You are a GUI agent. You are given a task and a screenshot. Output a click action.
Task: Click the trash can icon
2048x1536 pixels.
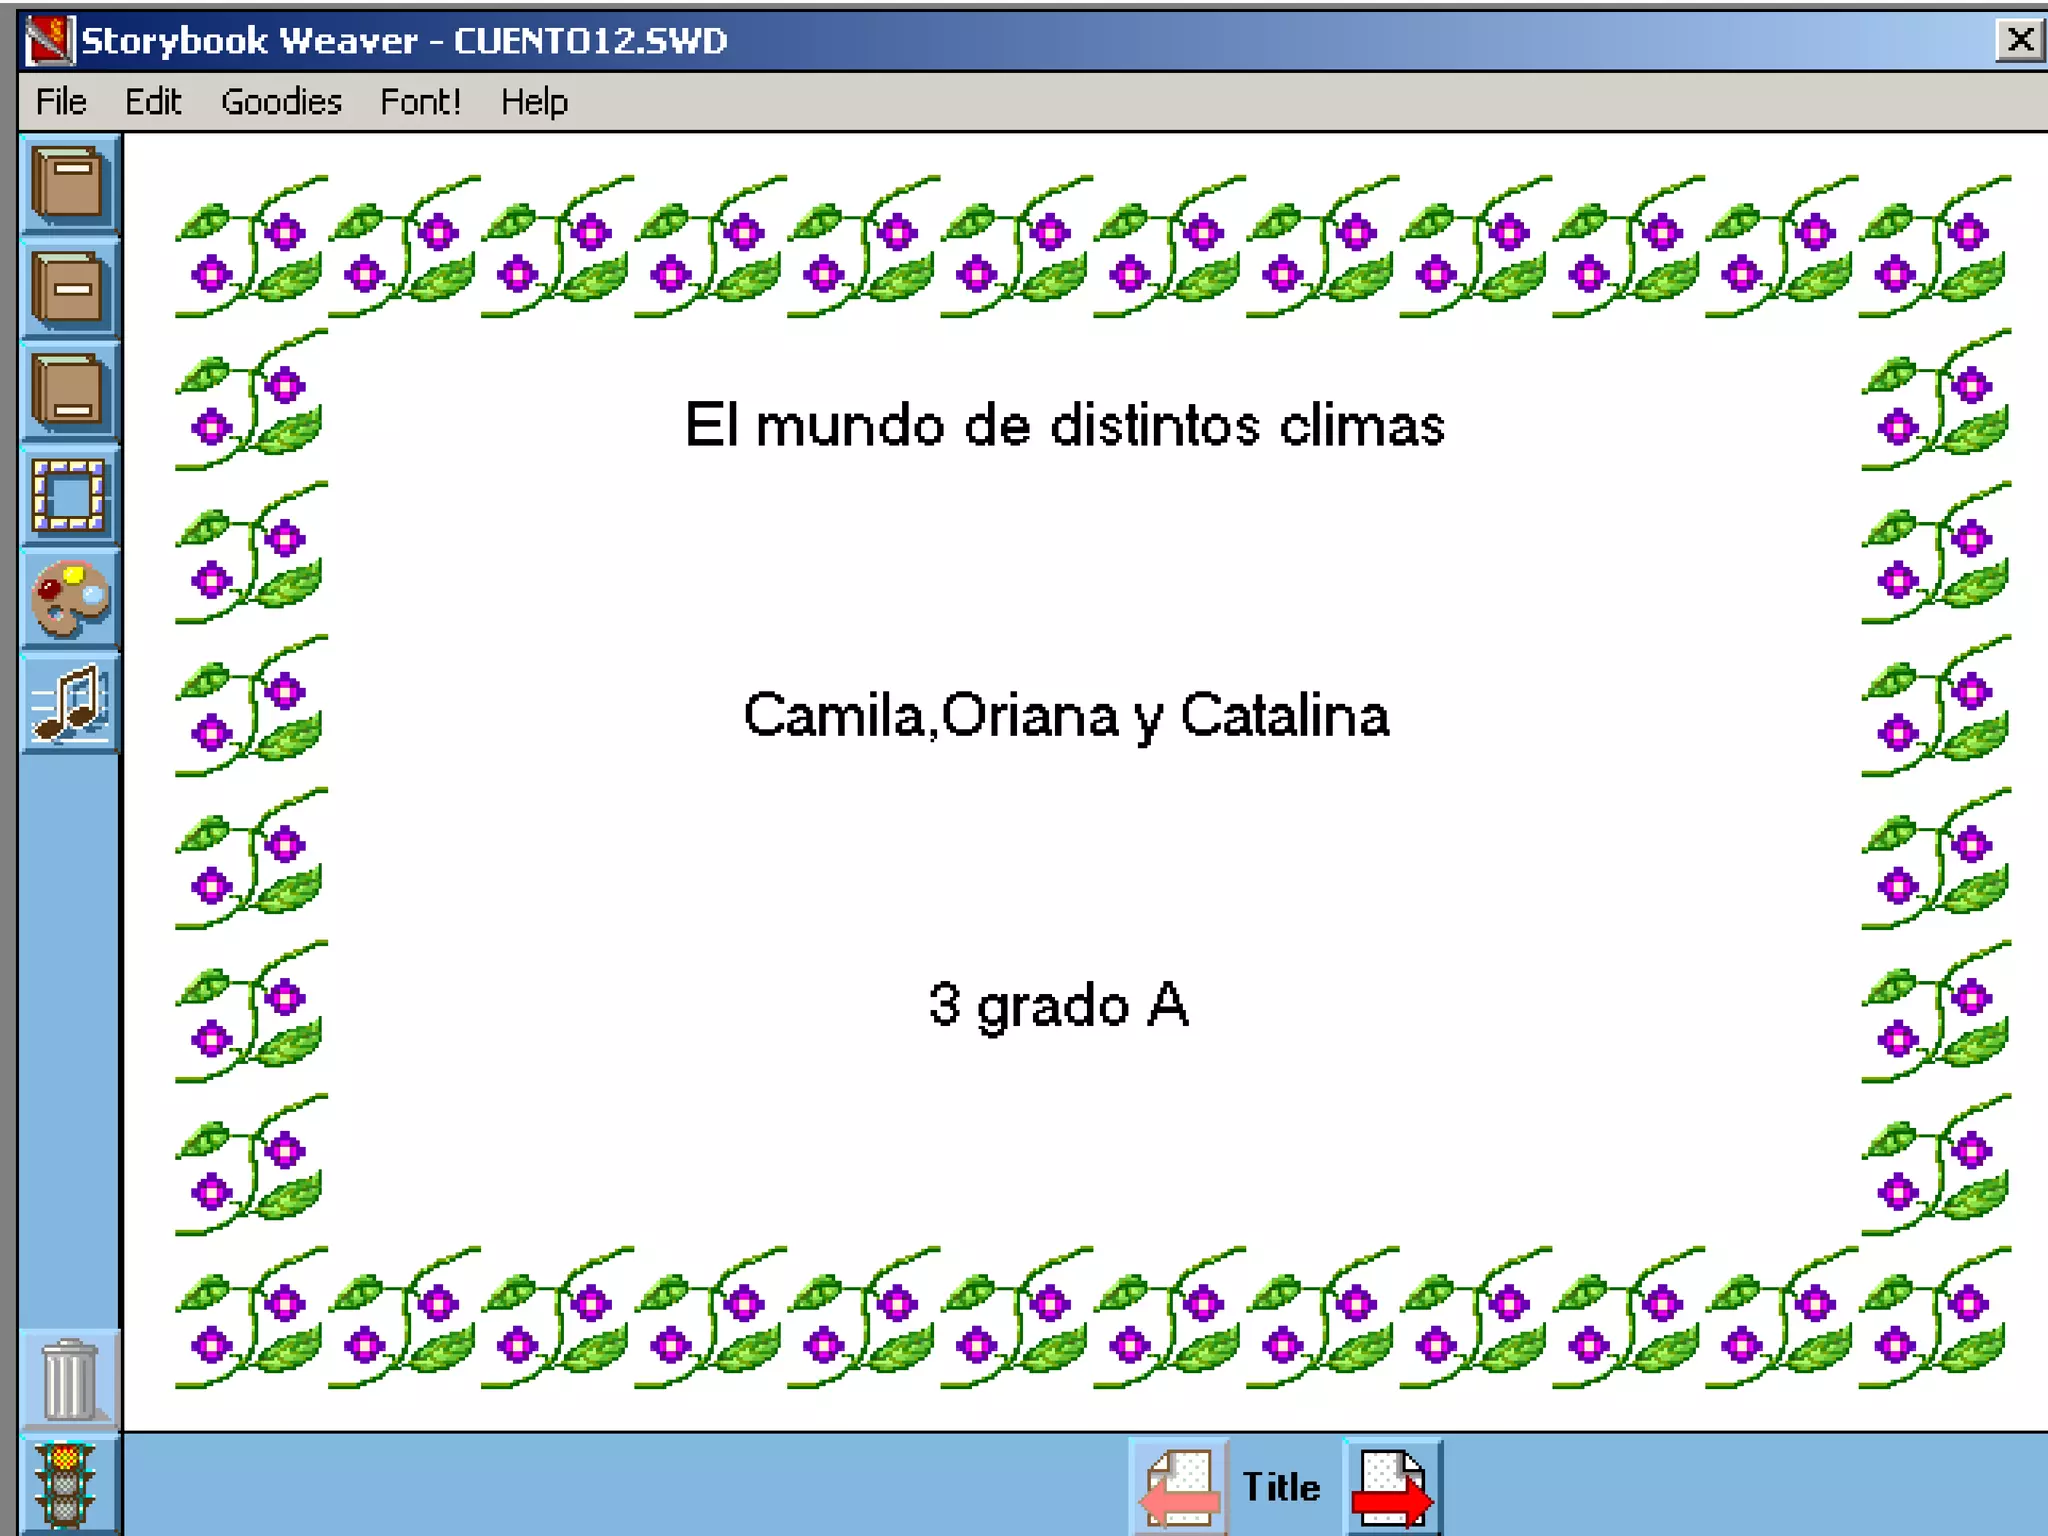point(68,1381)
